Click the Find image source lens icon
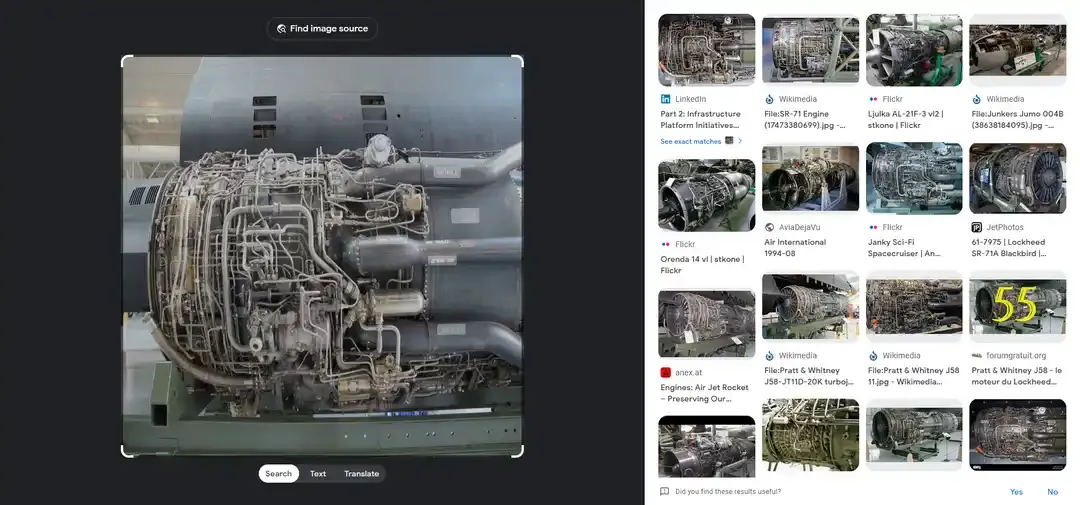Image resolution: width=1080 pixels, height=505 pixels. [281, 29]
